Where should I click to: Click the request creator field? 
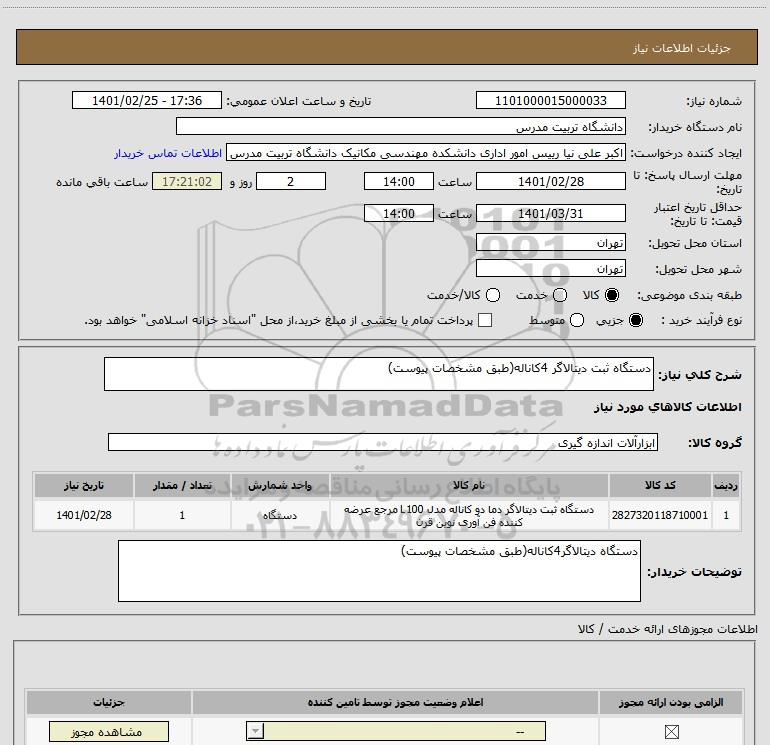tap(426, 153)
